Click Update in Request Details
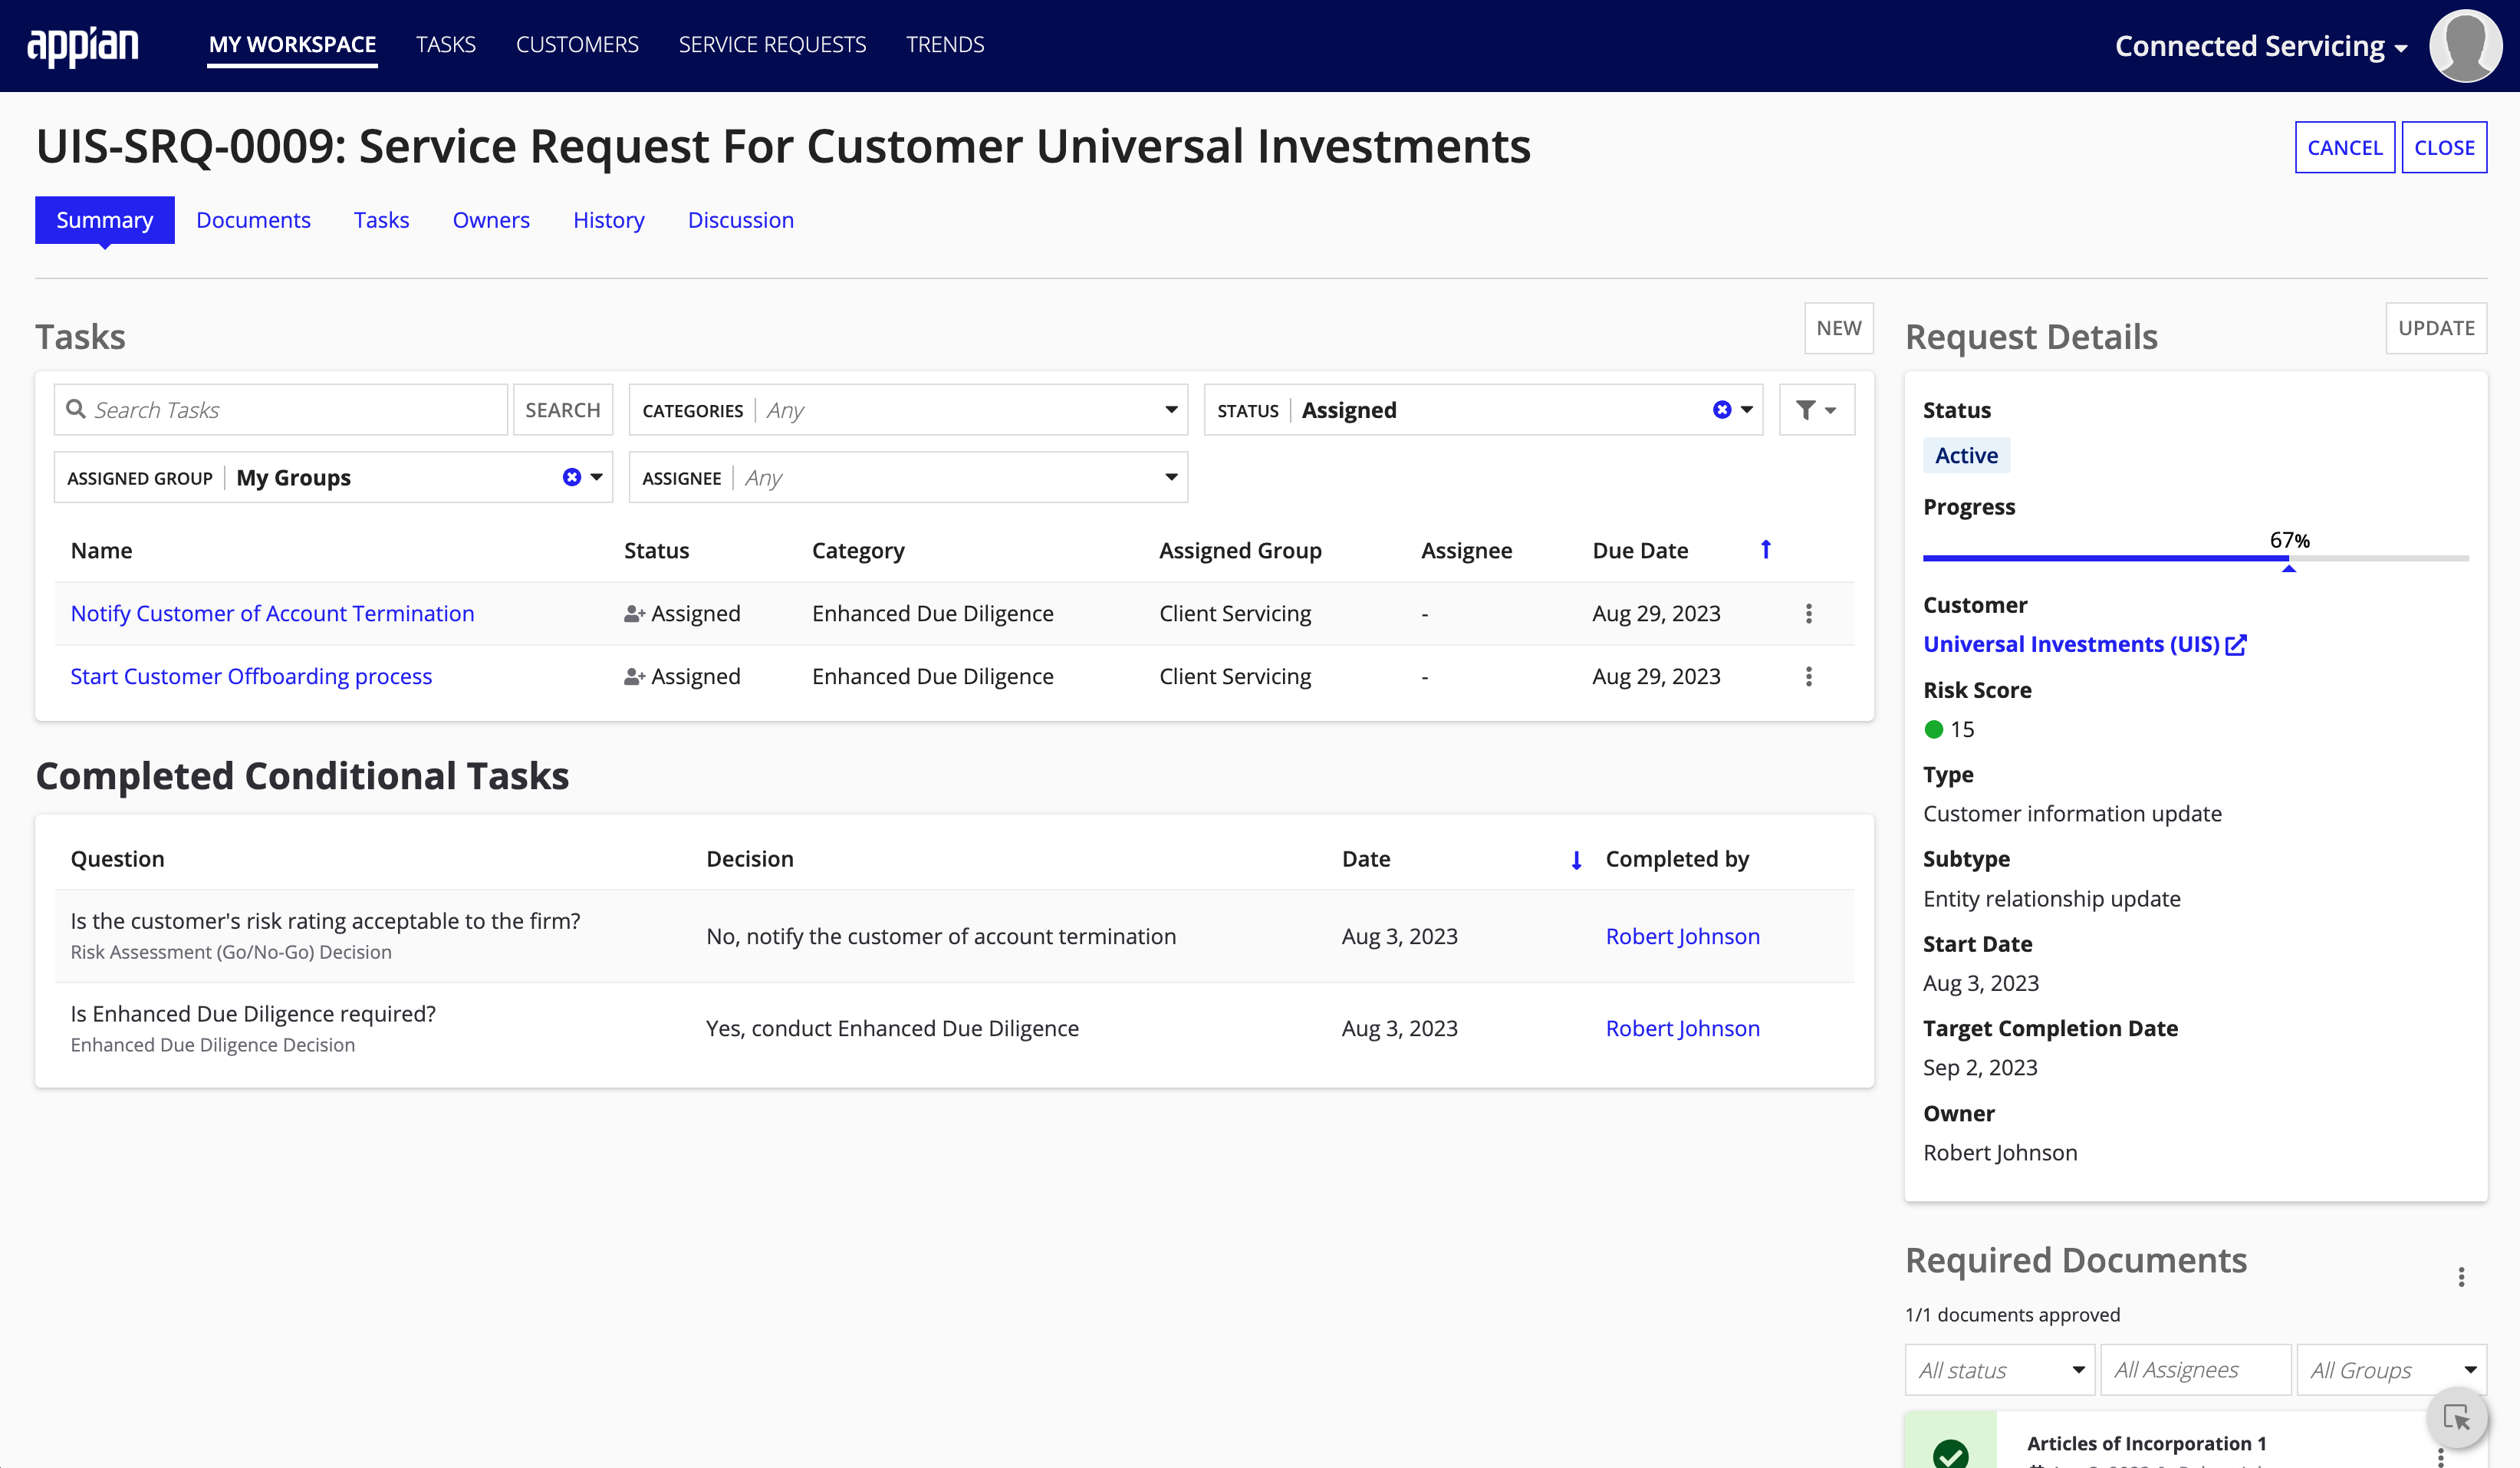This screenshot has height=1468, width=2520. click(x=2436, y=328)
